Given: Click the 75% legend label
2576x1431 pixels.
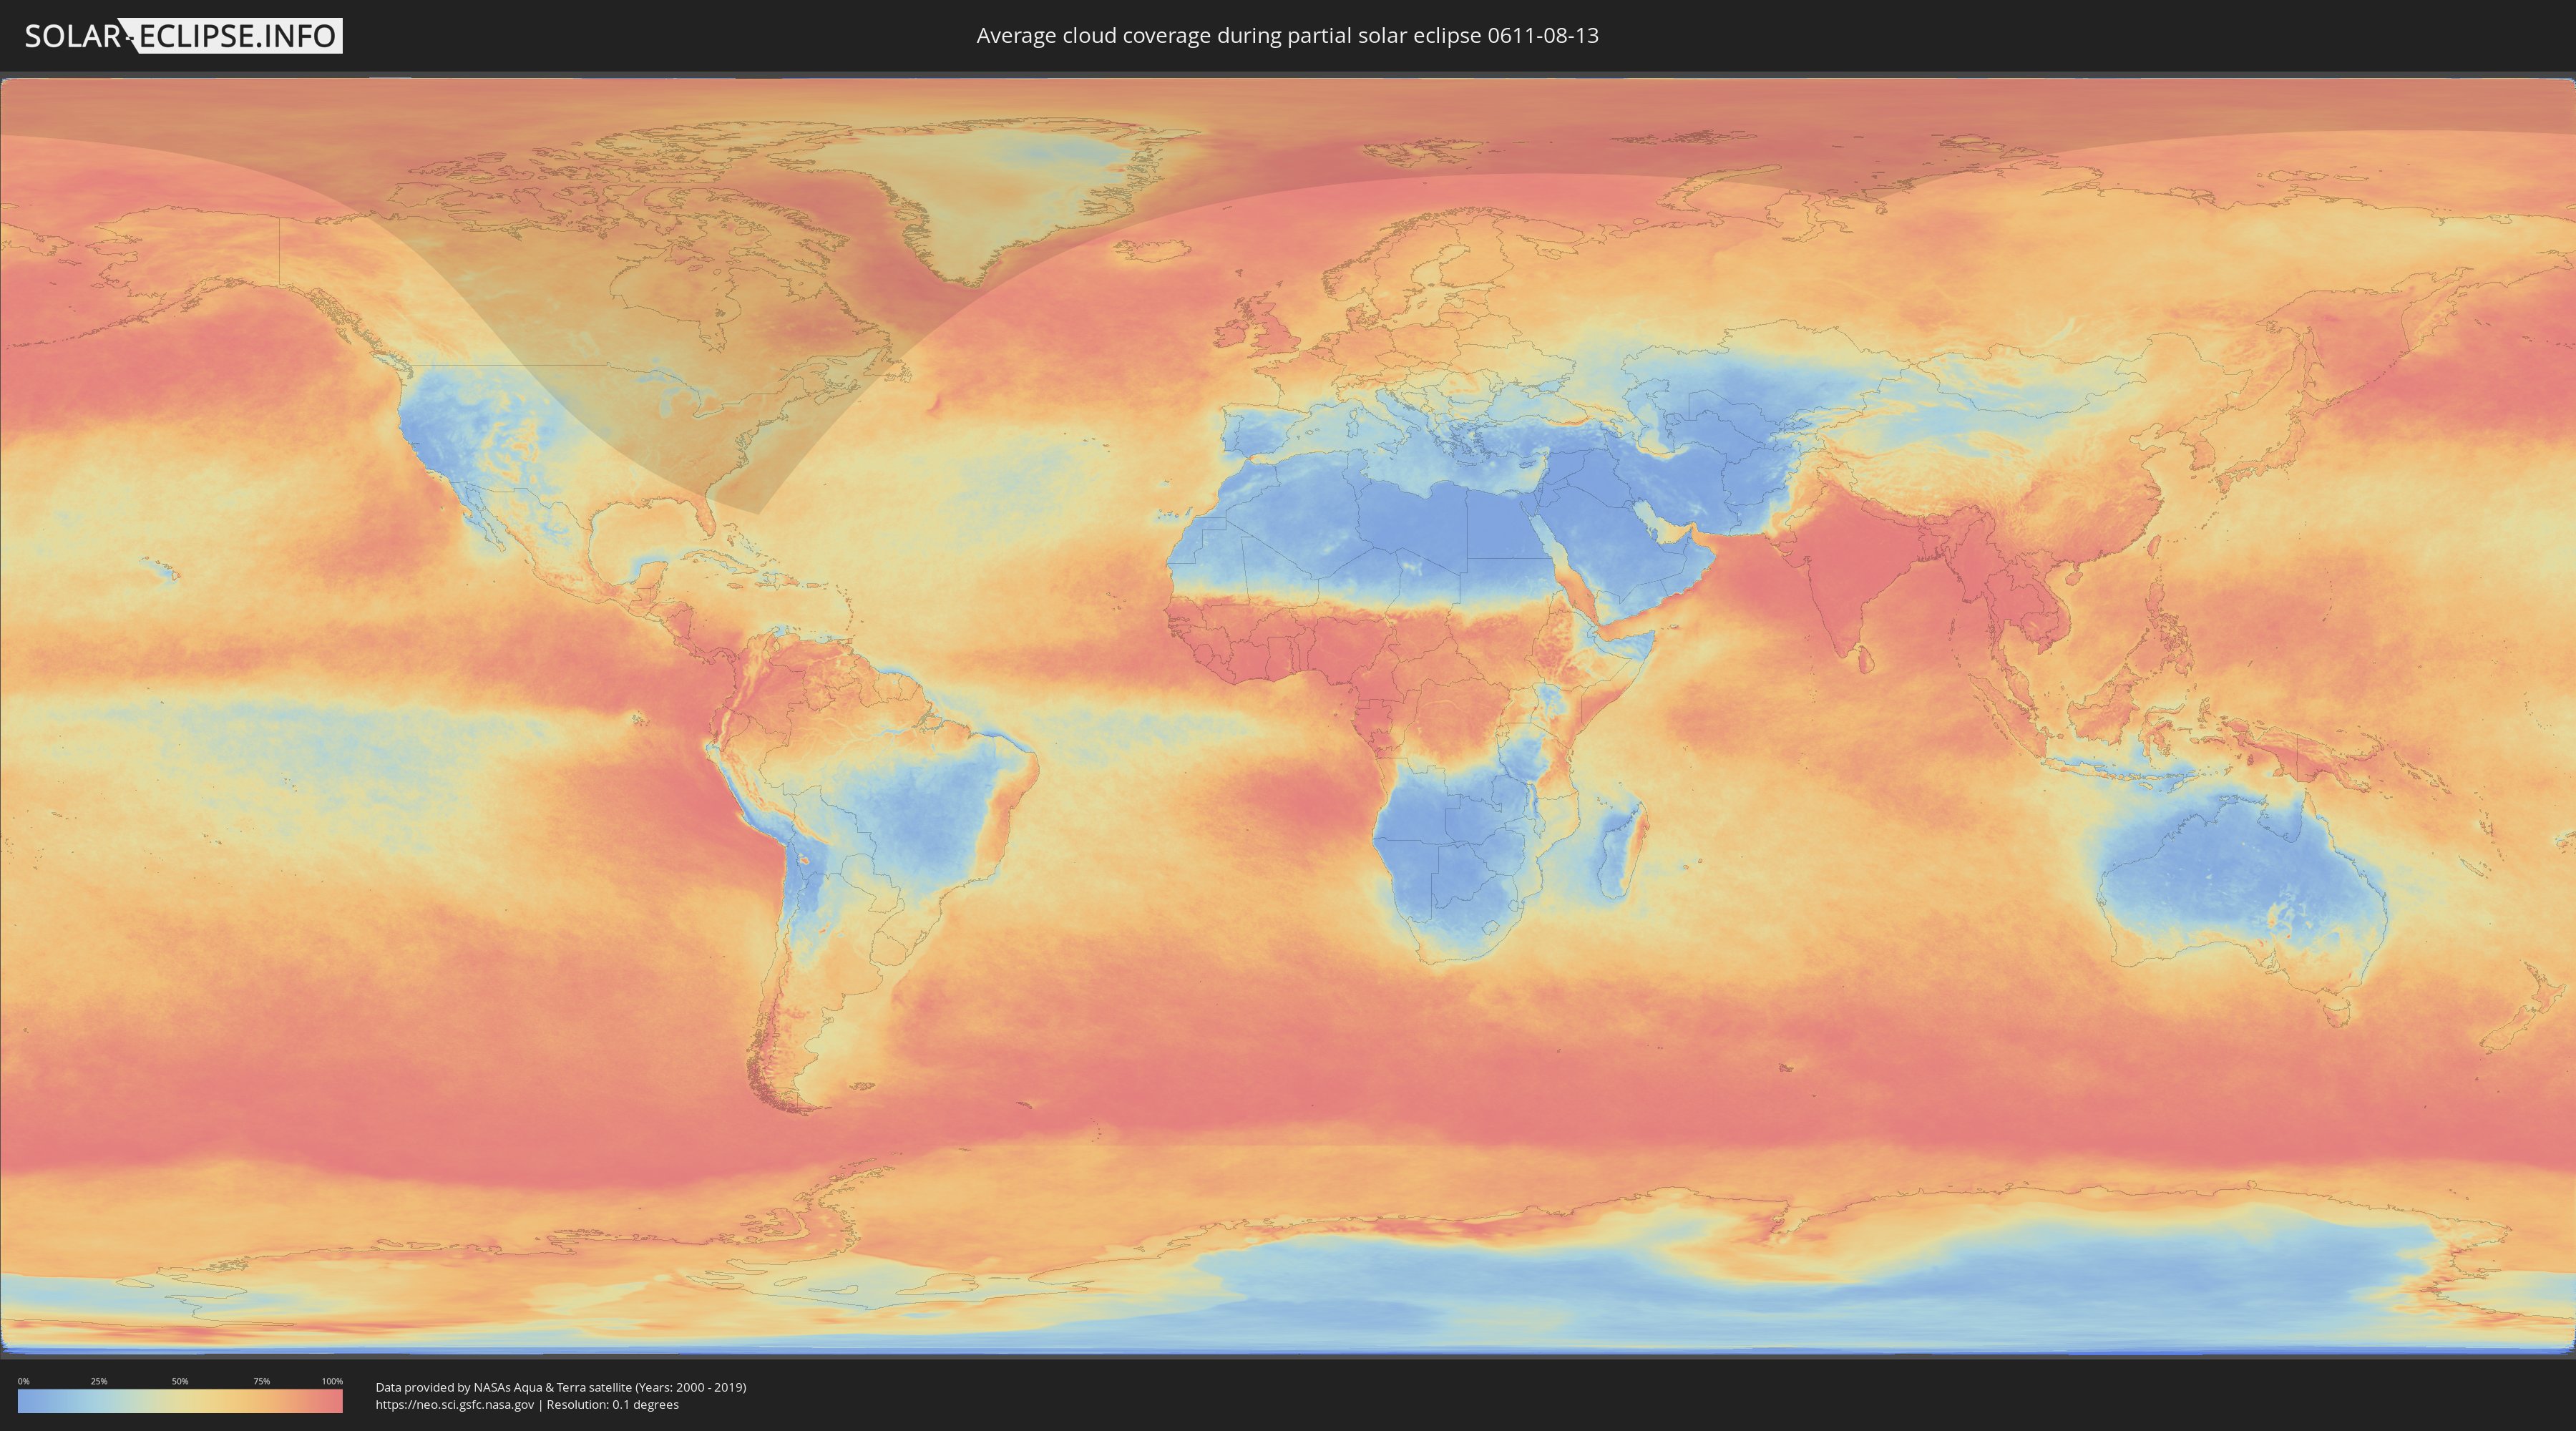Looking at the screenshot, I should tap(261, 1381).
